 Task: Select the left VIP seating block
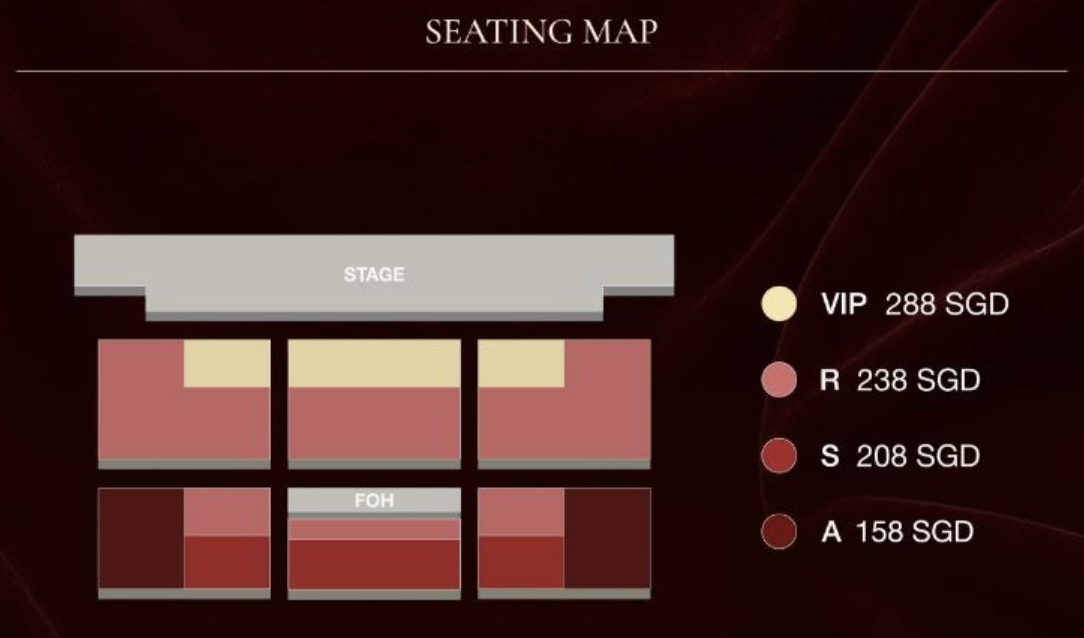pyautogui.click(x=227, y=363)
